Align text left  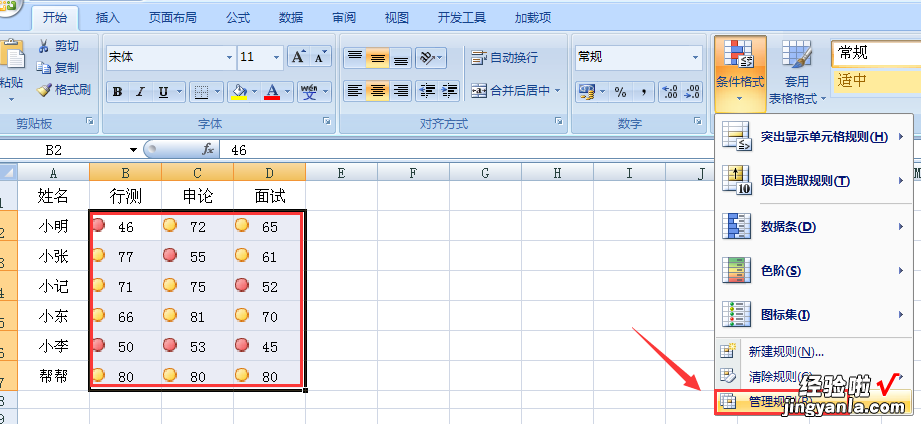(355, 90)
